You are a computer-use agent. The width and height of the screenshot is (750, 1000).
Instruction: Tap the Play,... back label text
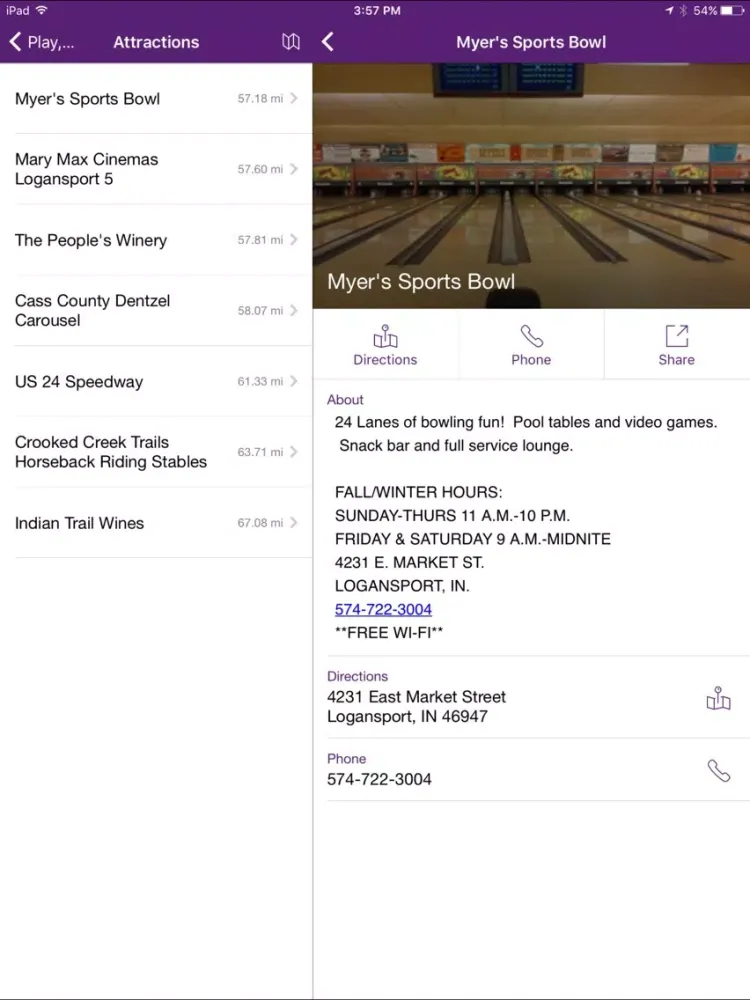pos(51,43)
